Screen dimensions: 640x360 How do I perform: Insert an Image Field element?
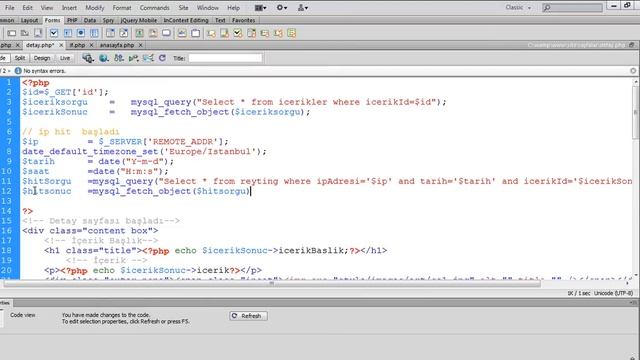tap(140, 33)
